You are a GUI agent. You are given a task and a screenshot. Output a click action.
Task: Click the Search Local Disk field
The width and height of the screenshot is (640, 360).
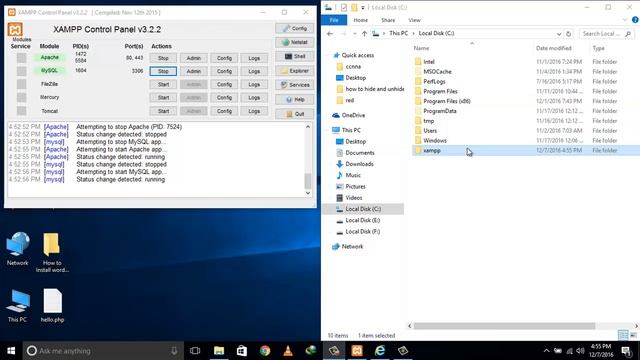606,33
